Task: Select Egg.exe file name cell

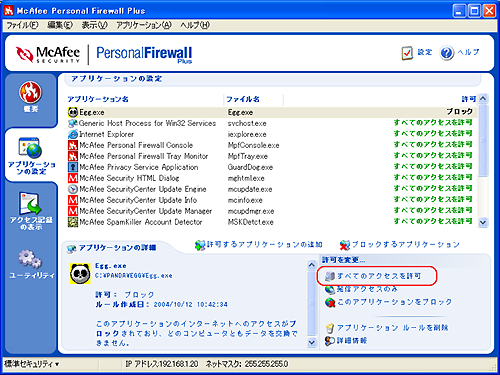Action: [x=240, y=112]
